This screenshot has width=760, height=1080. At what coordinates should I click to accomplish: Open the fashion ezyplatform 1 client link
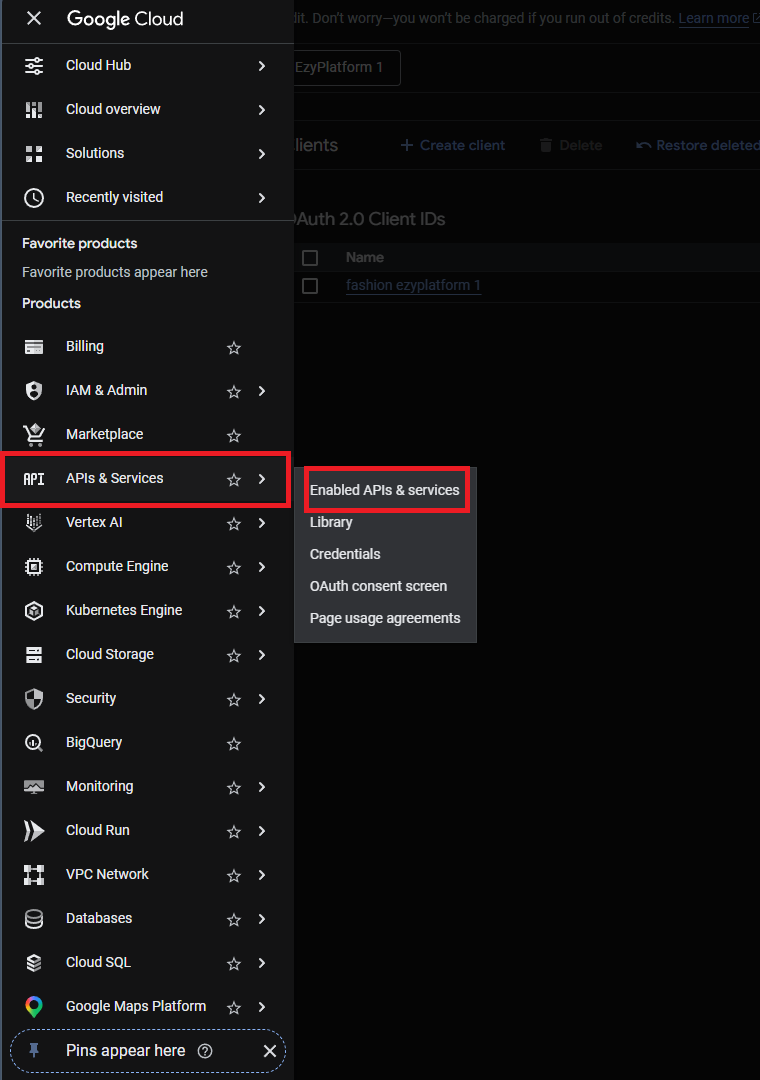(x=413, y=286)
